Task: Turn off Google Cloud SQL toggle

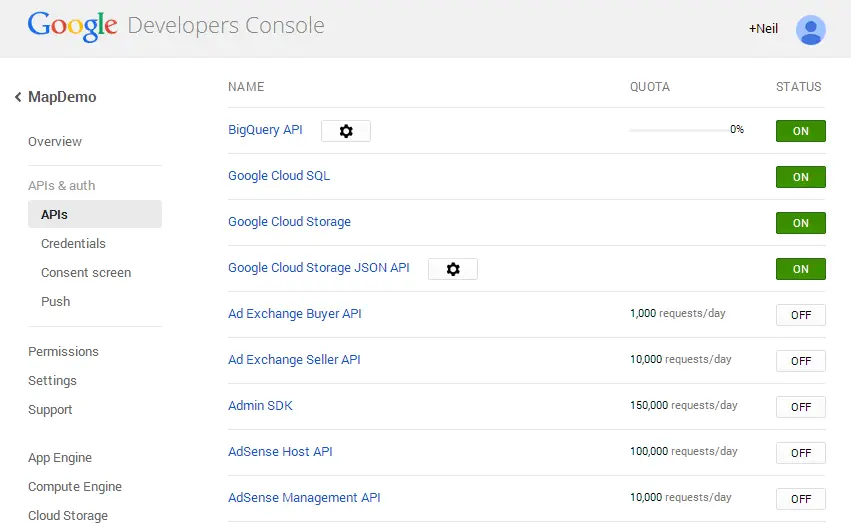Action: coord(801,177)
